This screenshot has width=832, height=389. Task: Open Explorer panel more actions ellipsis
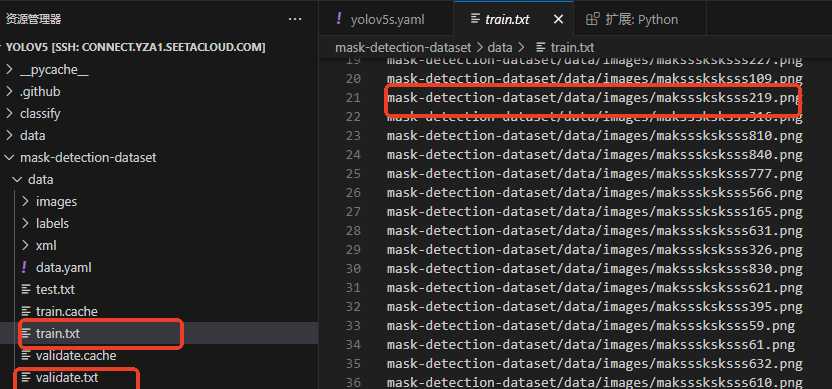point(294,20)
